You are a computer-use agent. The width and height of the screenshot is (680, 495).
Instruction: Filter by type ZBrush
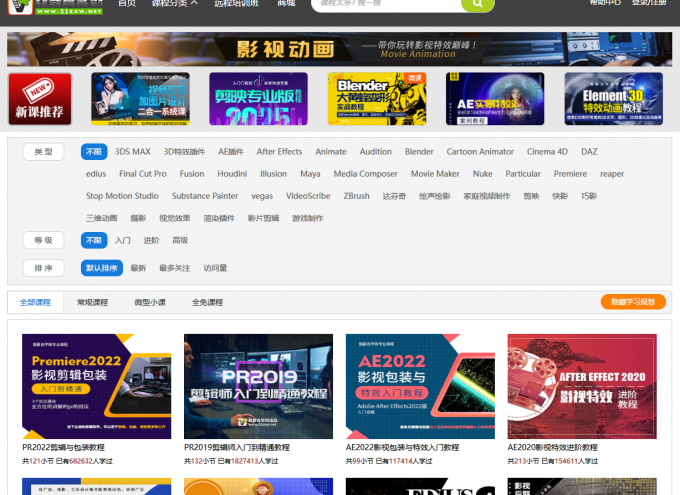[x=356, y=196]
